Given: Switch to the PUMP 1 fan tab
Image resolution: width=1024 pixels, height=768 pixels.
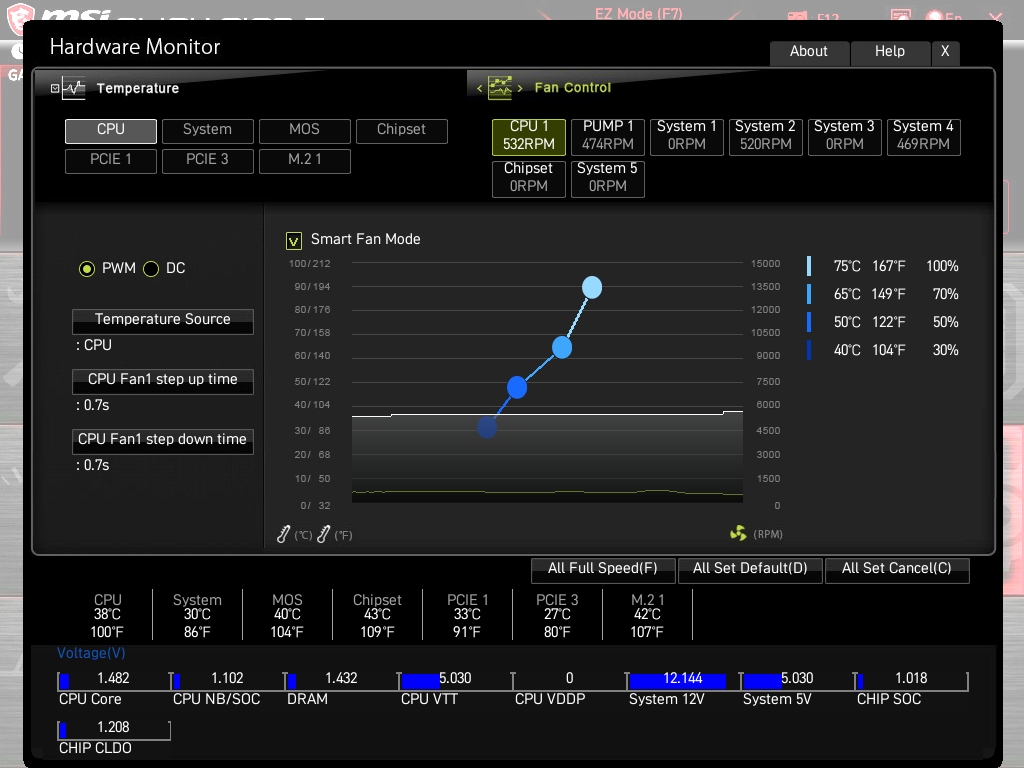Looking at the screenshot, I should pos(608,136).
